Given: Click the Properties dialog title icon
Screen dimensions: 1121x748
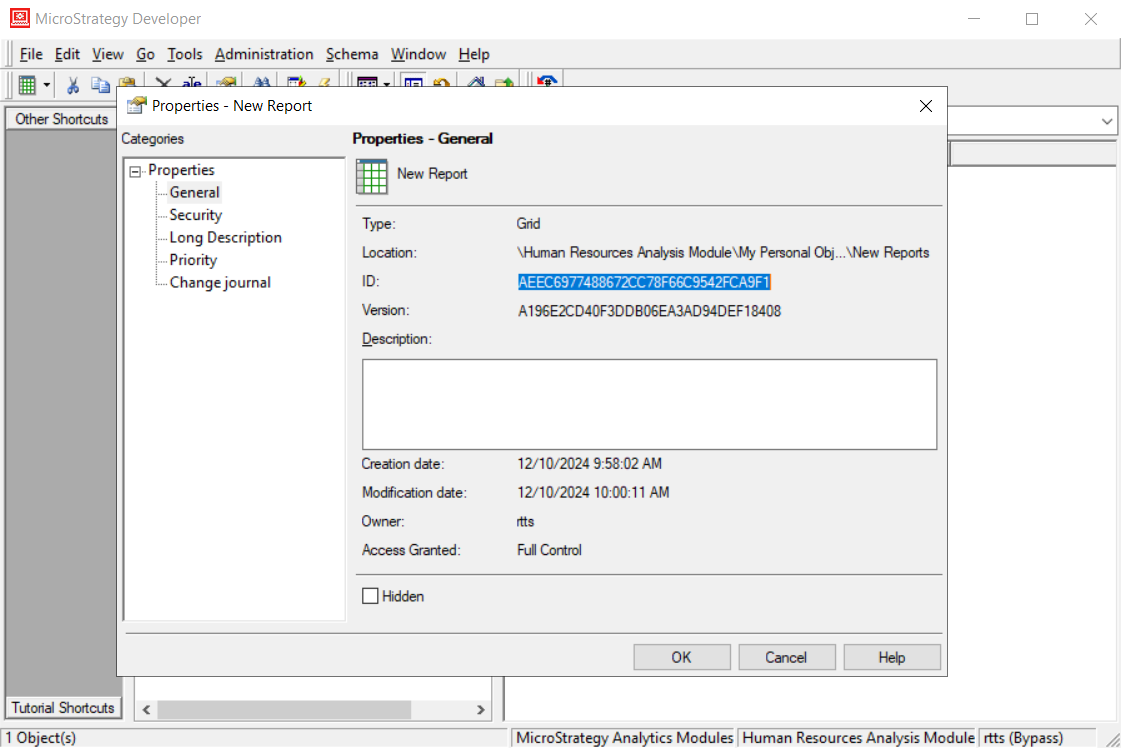Looking at the screenshot, I should [137, 105].
